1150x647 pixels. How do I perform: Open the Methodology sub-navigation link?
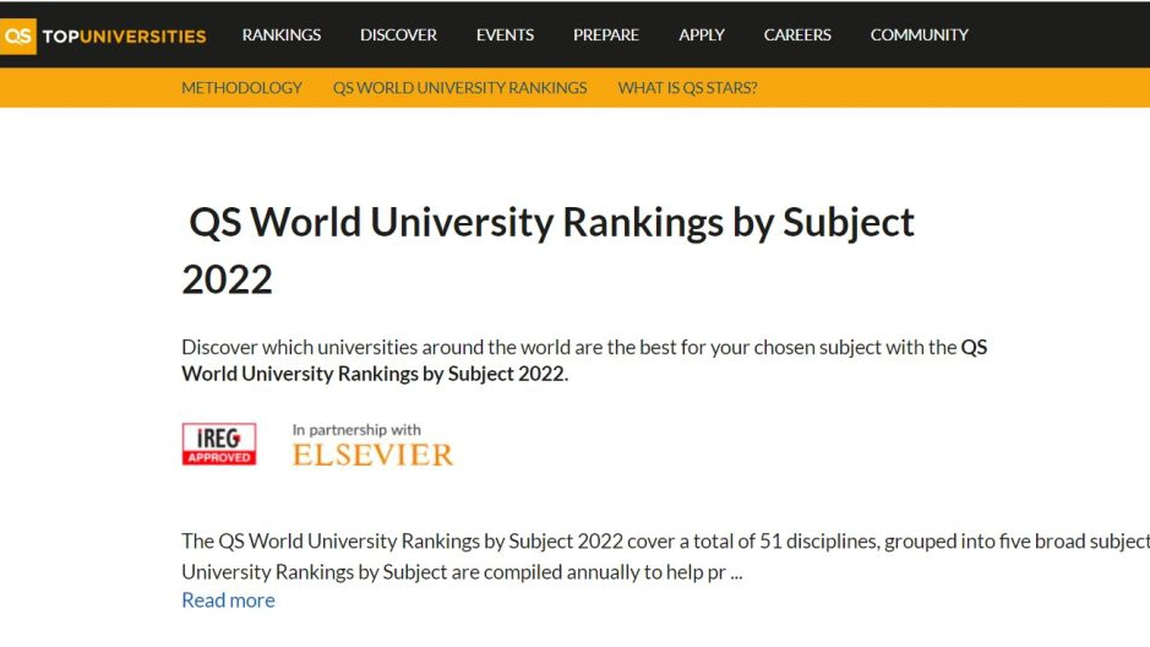(241, 88)
